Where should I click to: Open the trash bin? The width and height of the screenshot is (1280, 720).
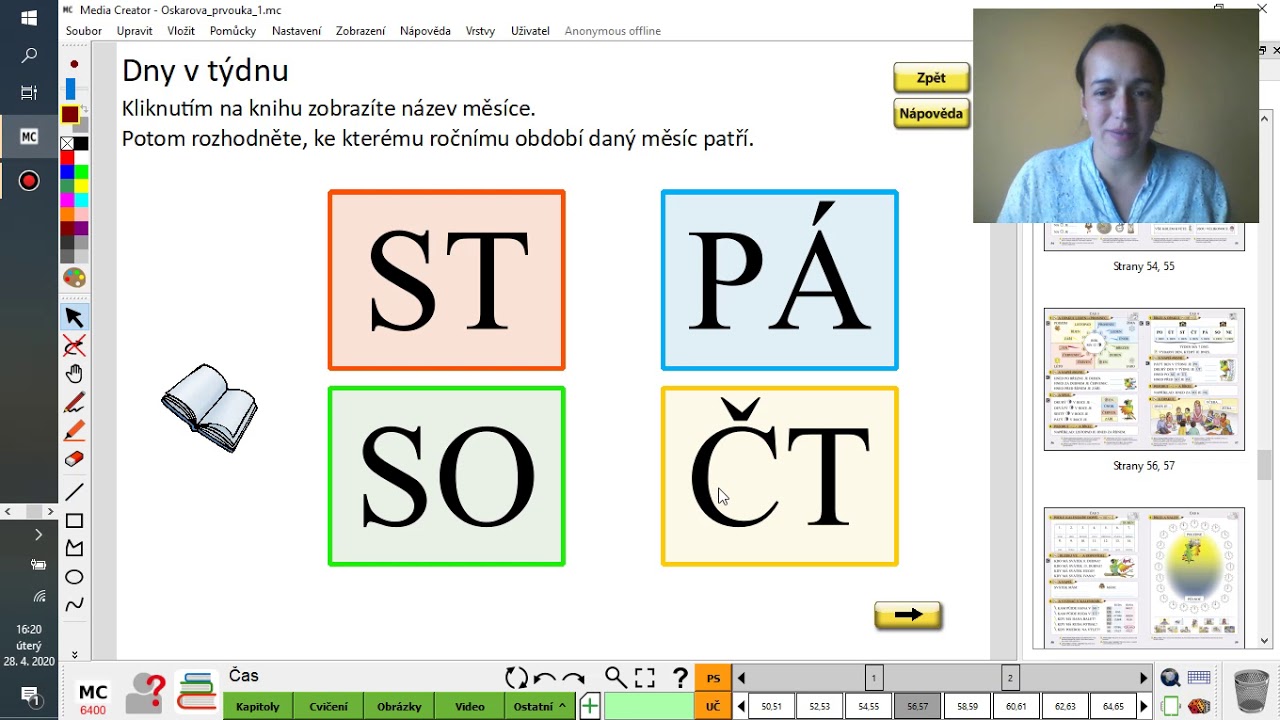(x=1251, y=692)
